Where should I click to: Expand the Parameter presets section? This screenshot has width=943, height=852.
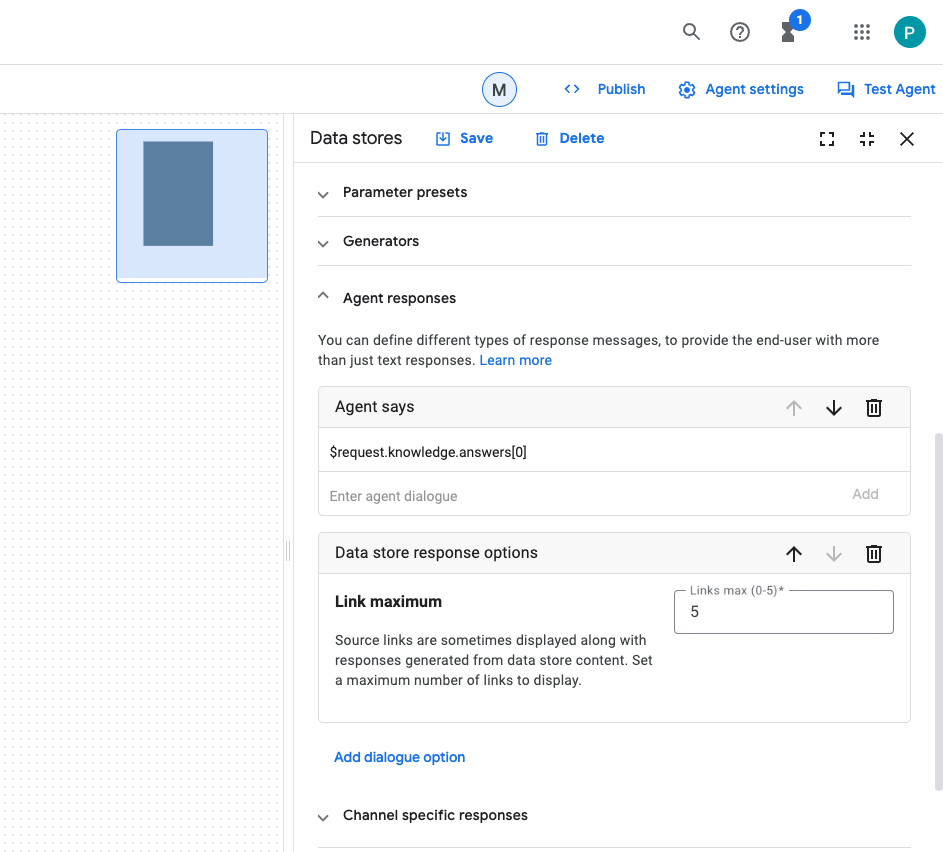click(323, 193)
